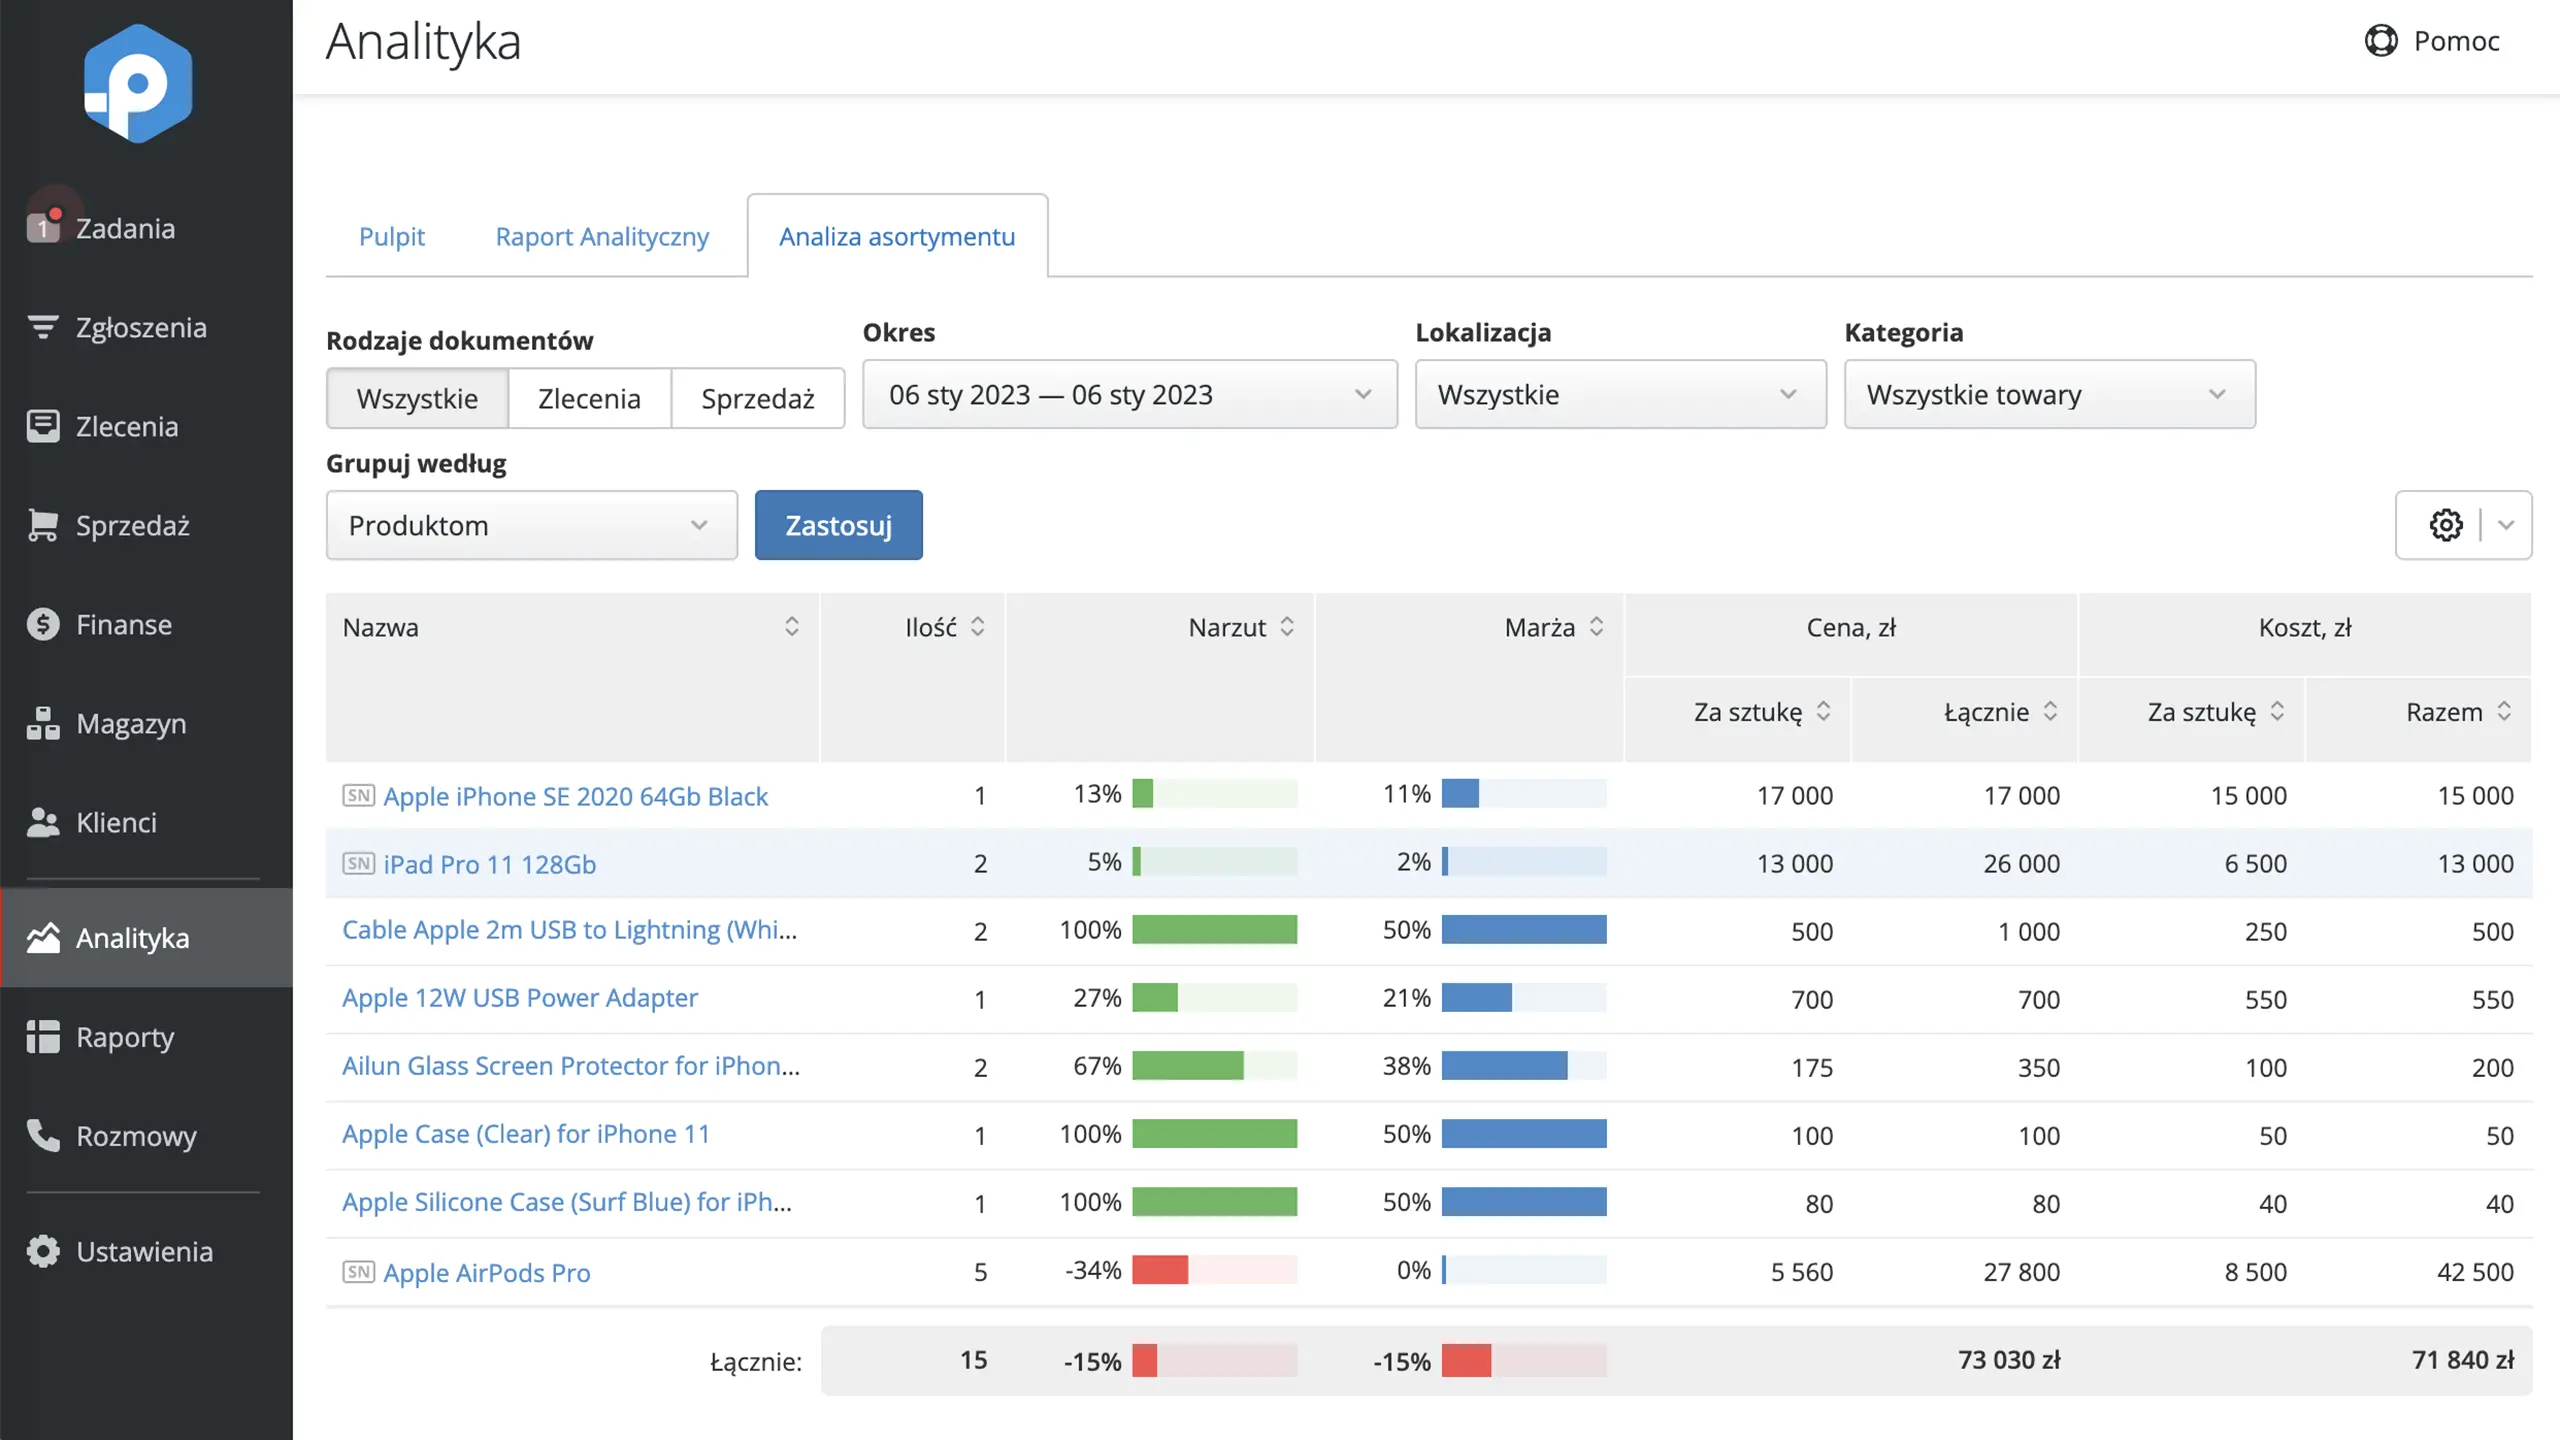Open Raporty in the sidebar menu
The width and height of the screenshot is (2560, 1440).
click(146, 1037)
